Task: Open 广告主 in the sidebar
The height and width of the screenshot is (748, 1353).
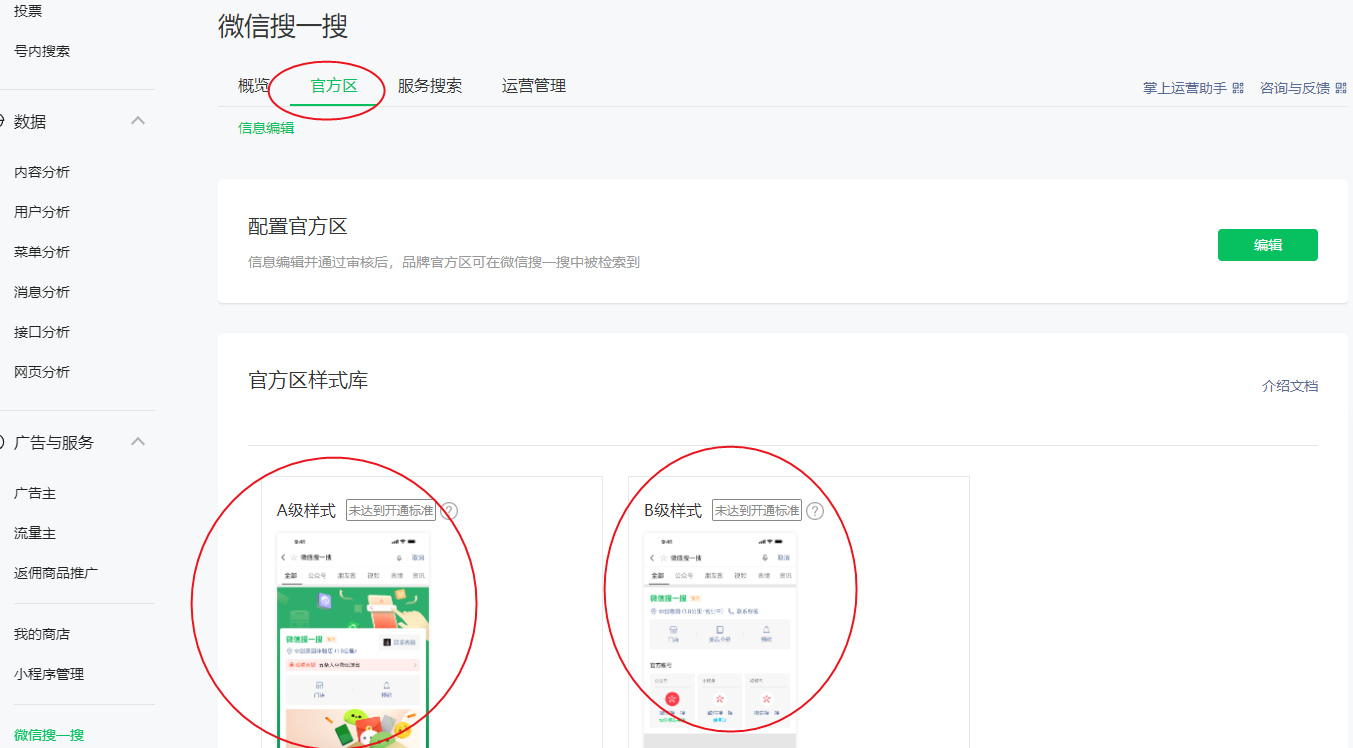Action: pos(35,493)
